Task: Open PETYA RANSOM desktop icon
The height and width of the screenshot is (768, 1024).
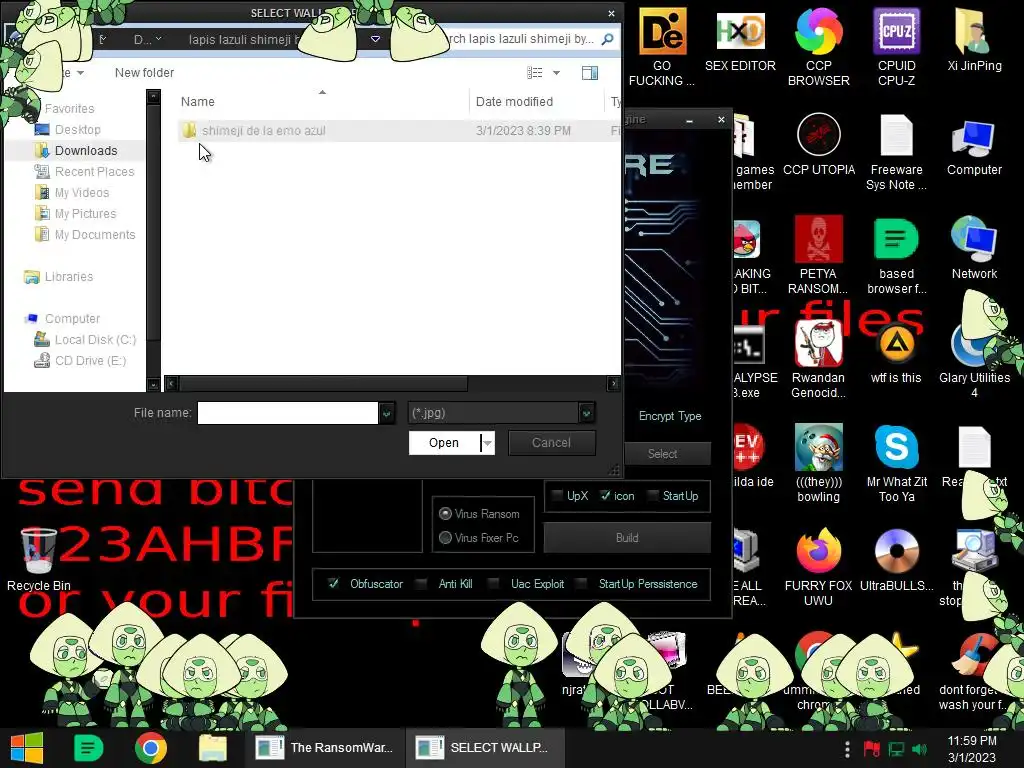Action: pos(818,255)
